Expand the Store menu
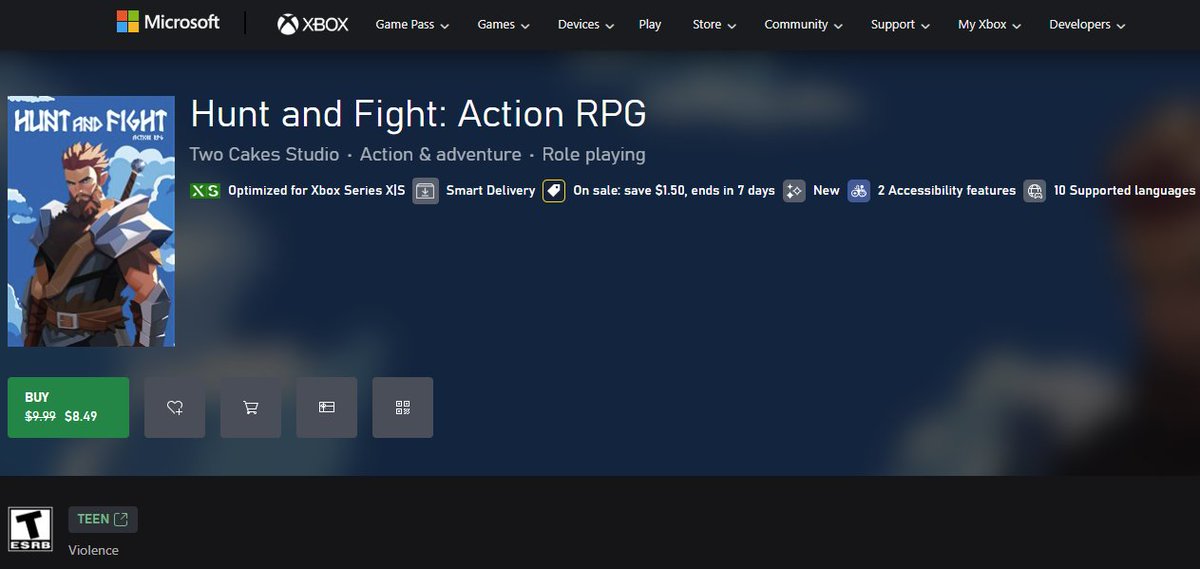This screenshot has height=569, width=1200. (x=714, y=24)
